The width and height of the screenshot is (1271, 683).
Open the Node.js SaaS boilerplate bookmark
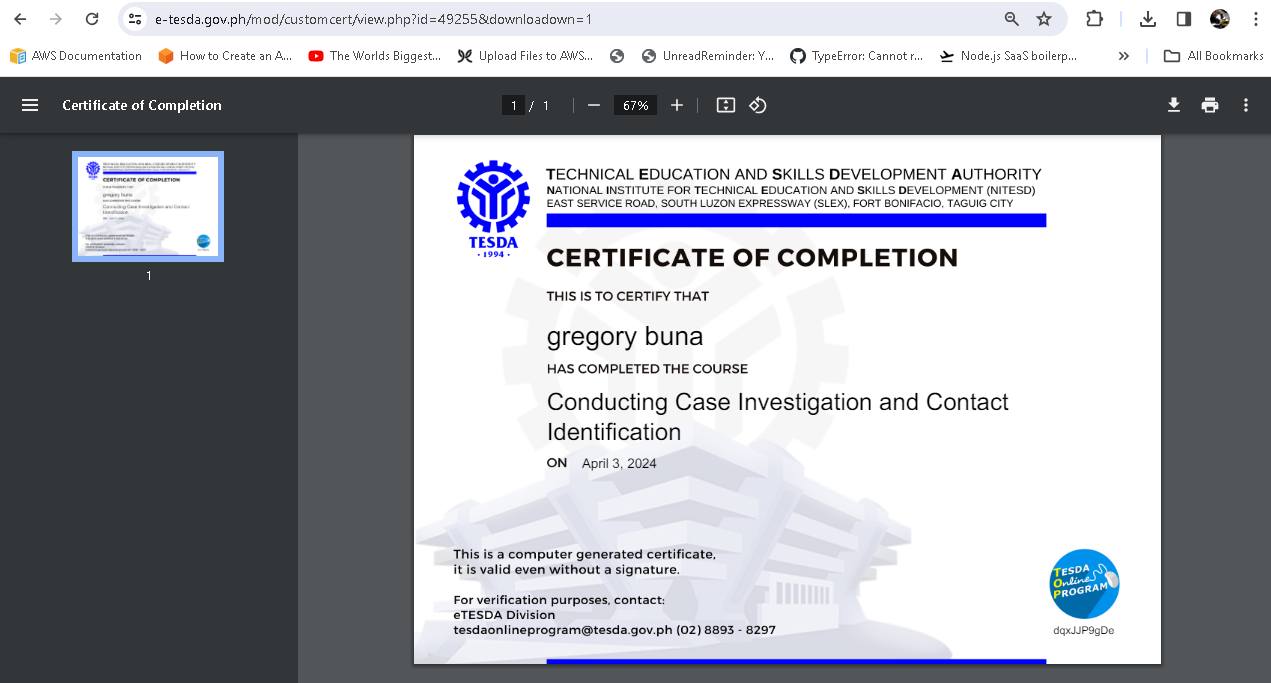pyautogui.click(x=1008, y=56)
